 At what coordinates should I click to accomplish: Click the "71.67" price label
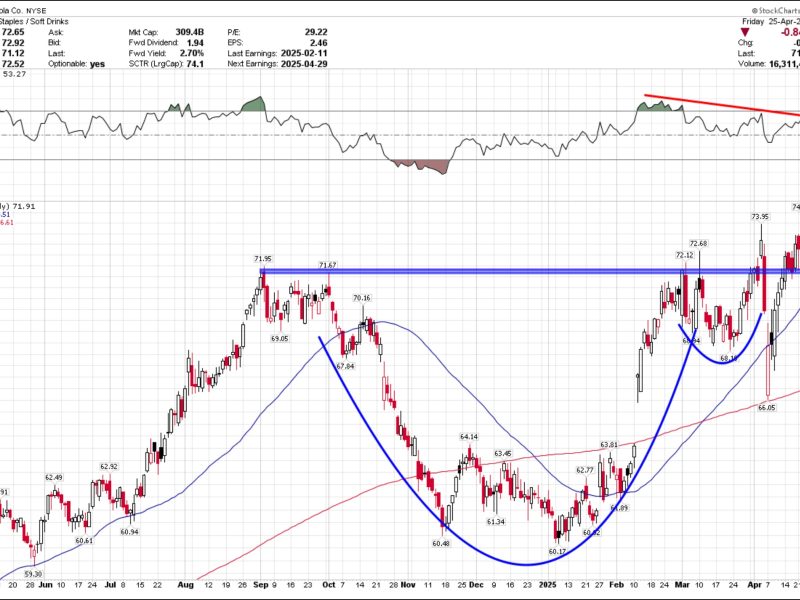[328, 265]
